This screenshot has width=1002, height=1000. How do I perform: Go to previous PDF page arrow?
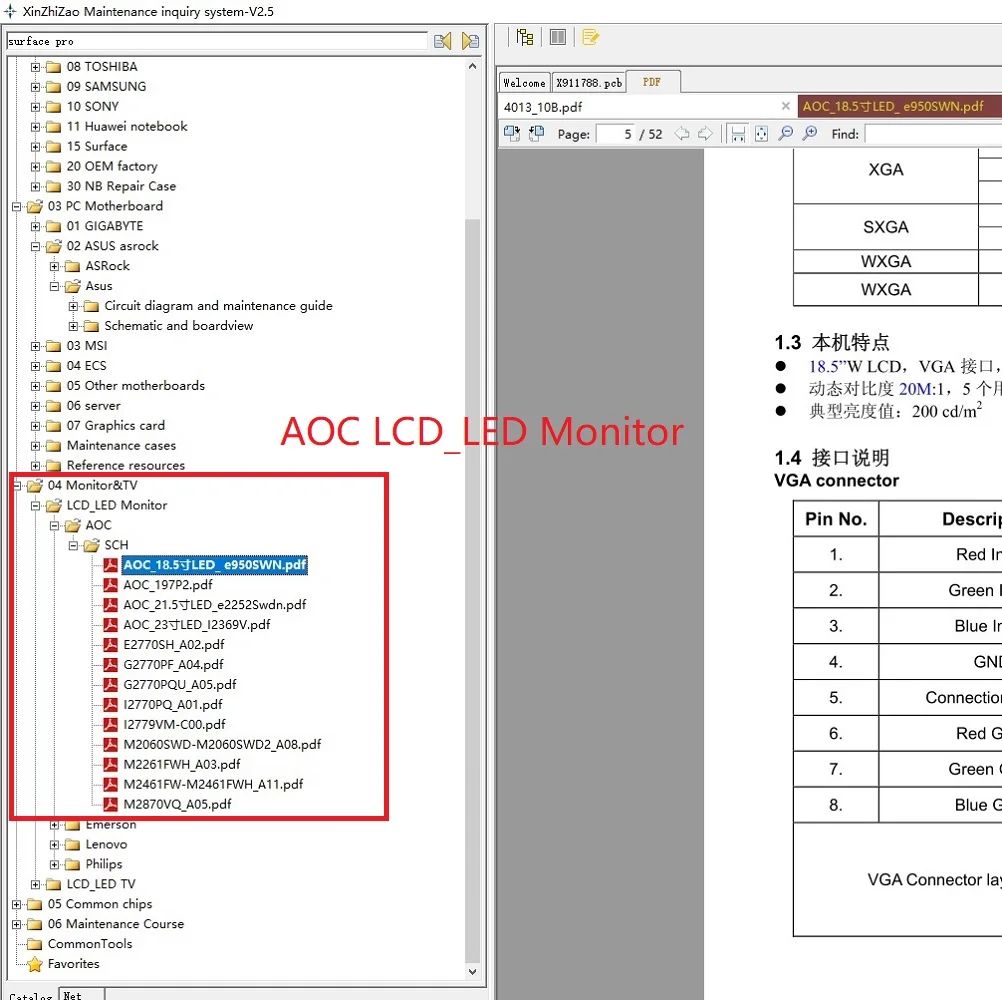[682, 134]
